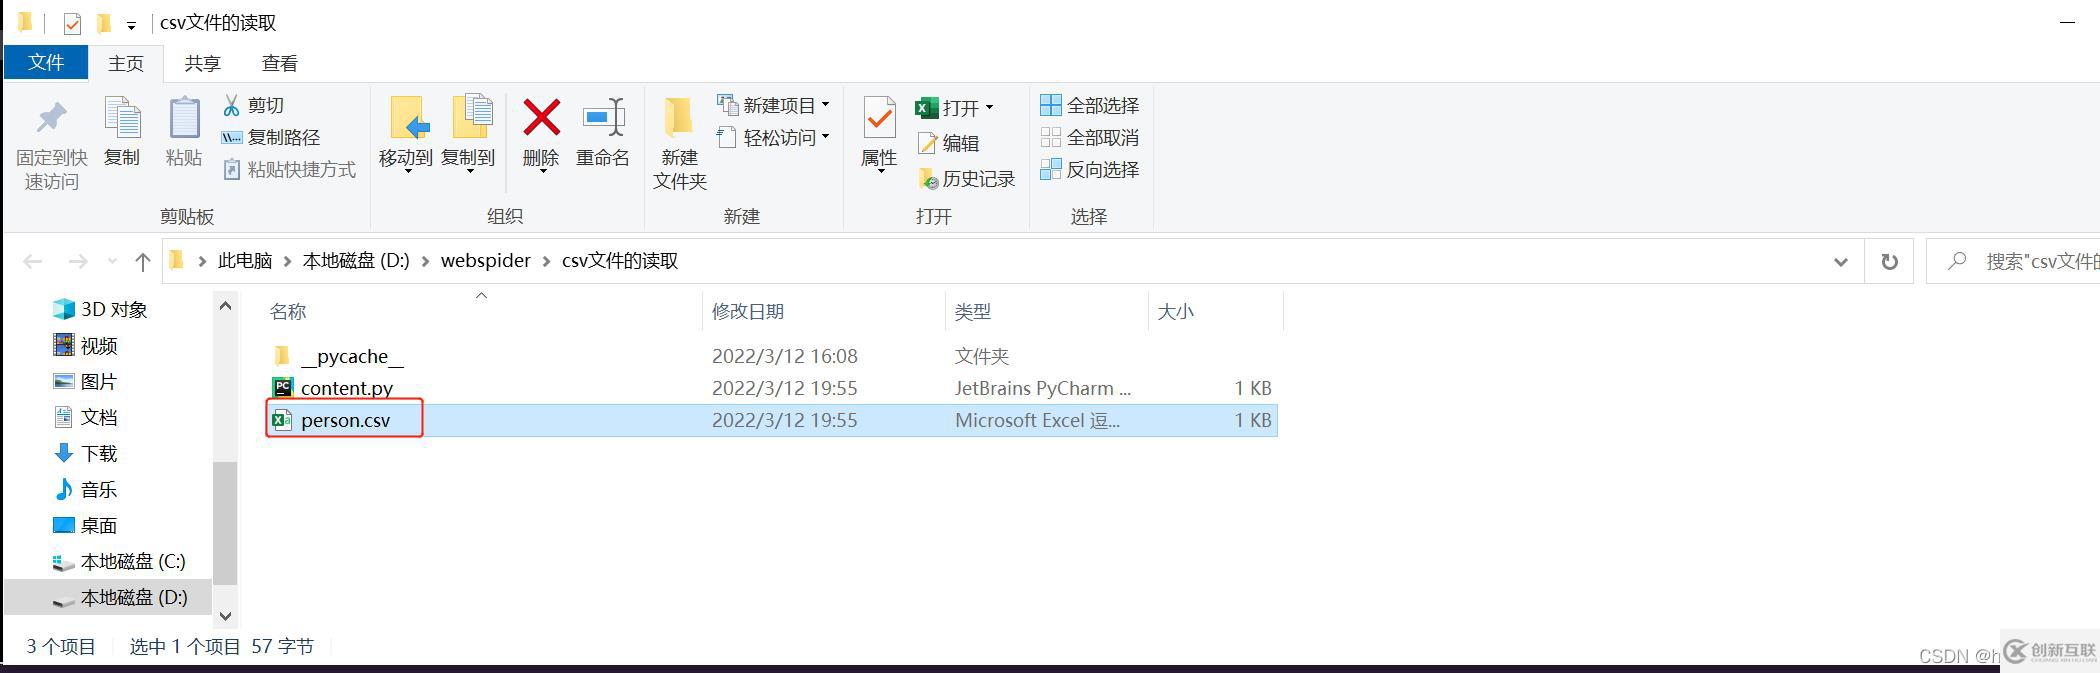
Task: Click 全部选择 select all
Action: coord(1090,105)
